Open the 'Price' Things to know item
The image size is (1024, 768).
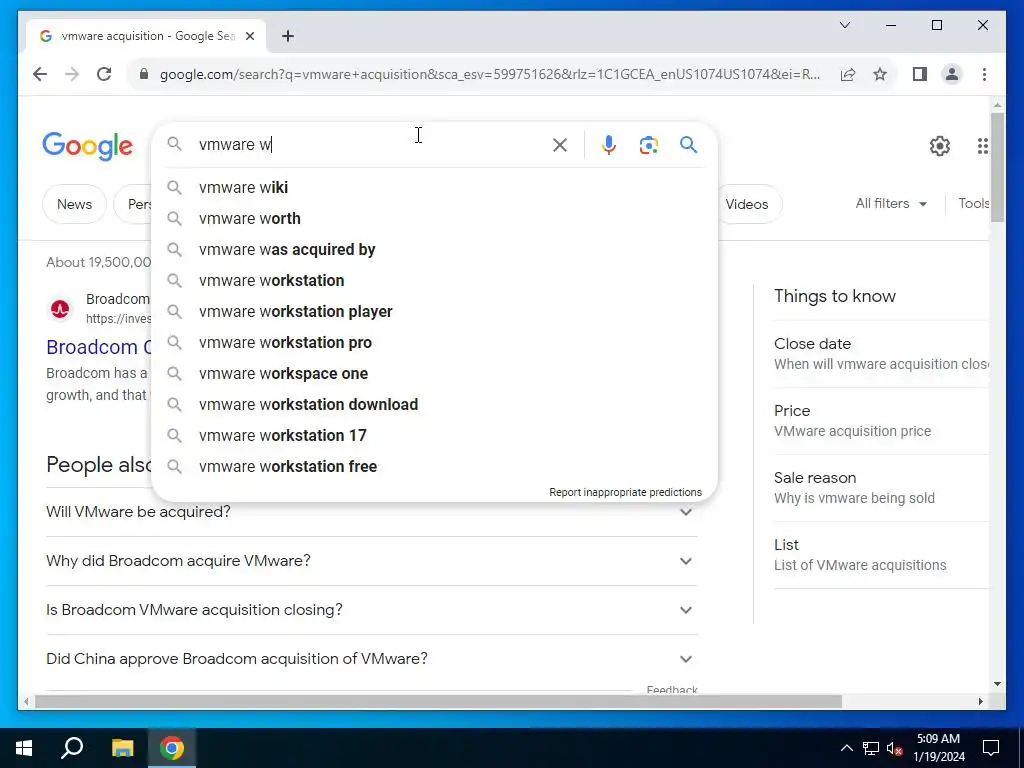(x=881, y=421)
